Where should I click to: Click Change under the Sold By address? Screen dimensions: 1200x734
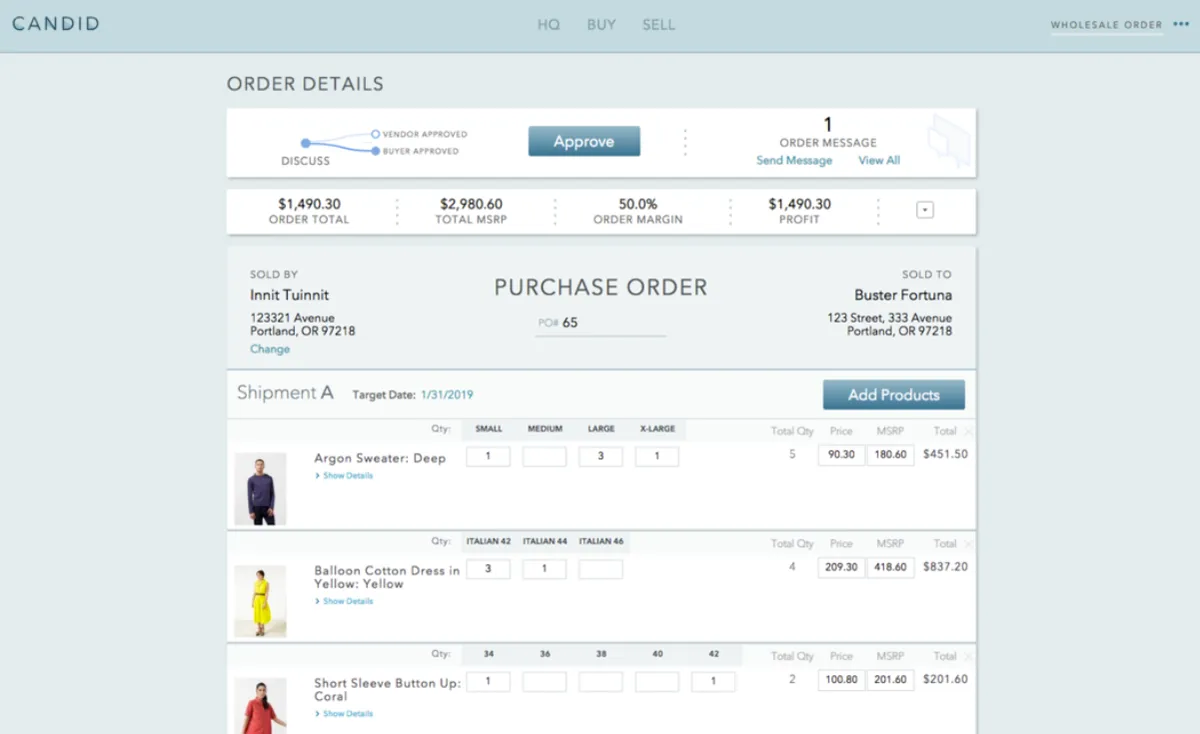(x=270, y=349)
